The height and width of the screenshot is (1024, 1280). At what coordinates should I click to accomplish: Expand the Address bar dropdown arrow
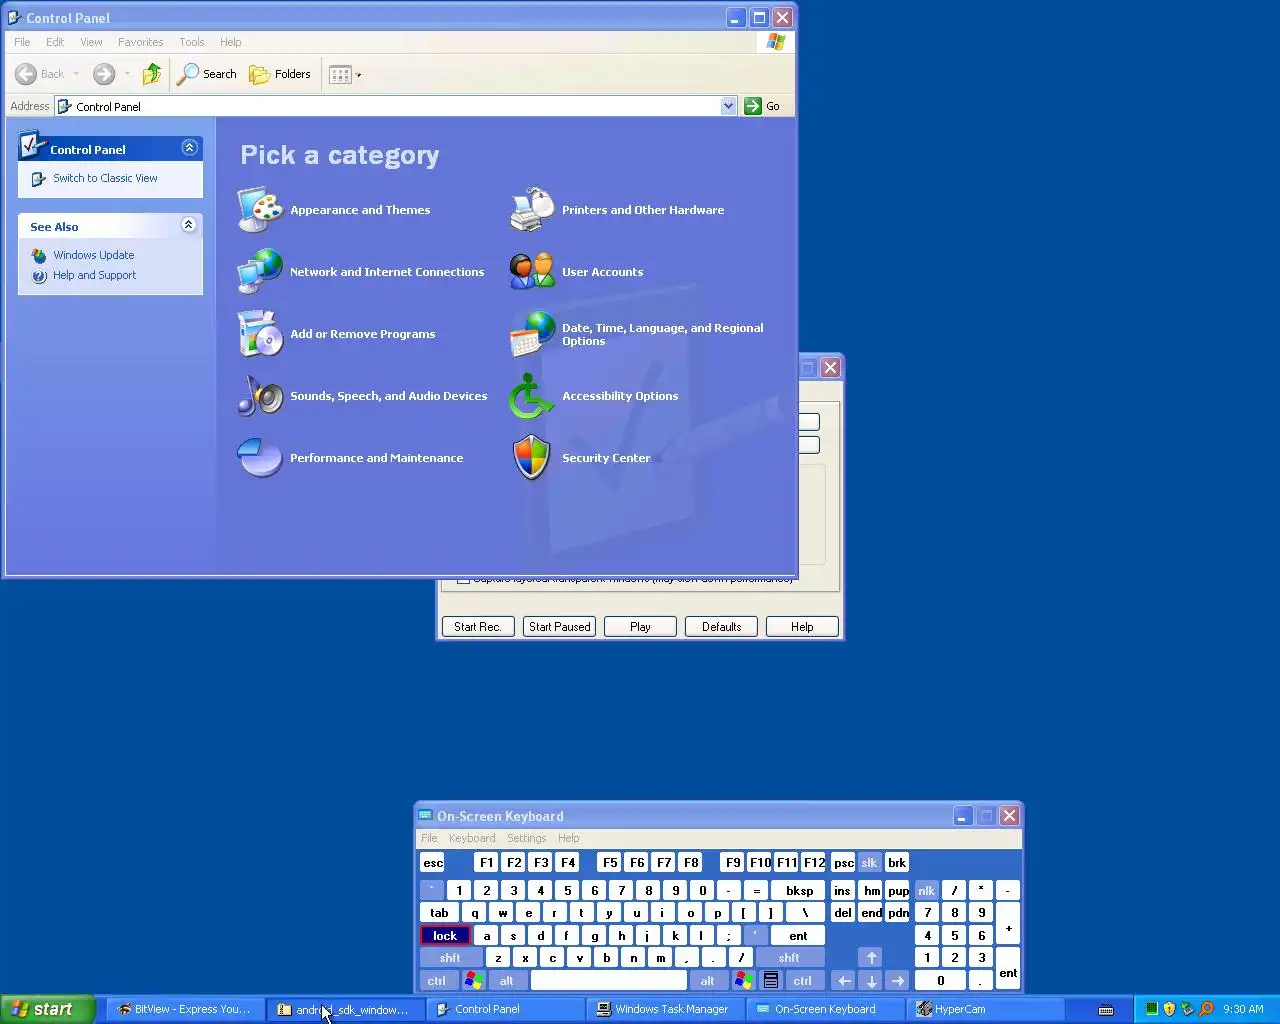tap(728, 106)
